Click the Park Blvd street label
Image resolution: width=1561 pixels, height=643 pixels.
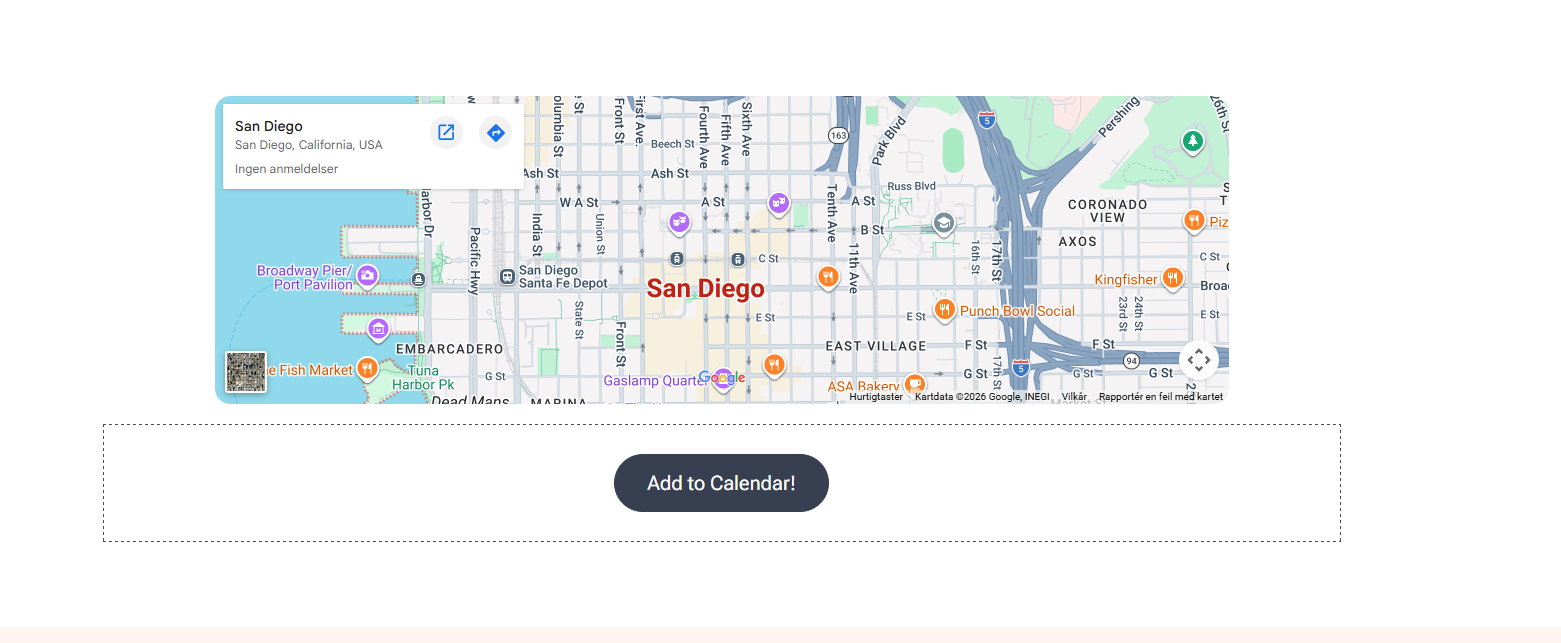pyautogui.click(x=888, y=140)
